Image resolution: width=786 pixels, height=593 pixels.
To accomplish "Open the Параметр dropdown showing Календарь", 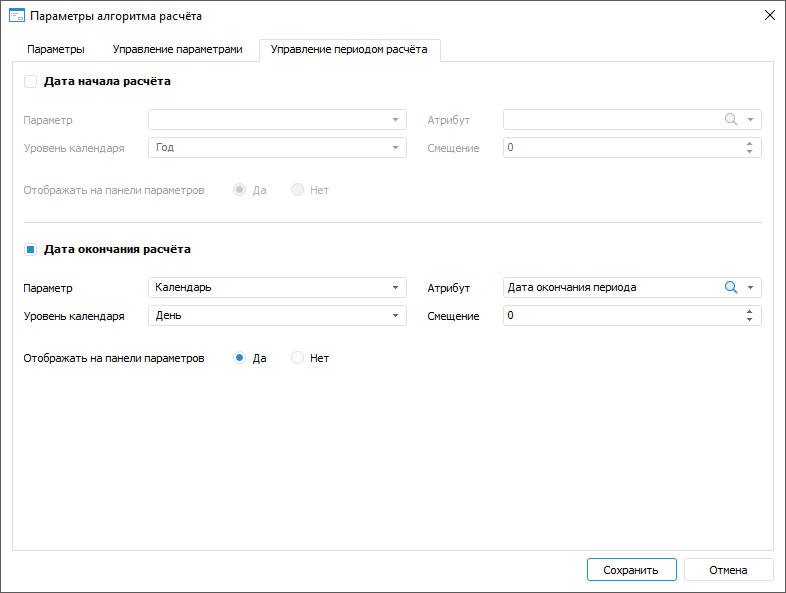I will coord(277,287).
